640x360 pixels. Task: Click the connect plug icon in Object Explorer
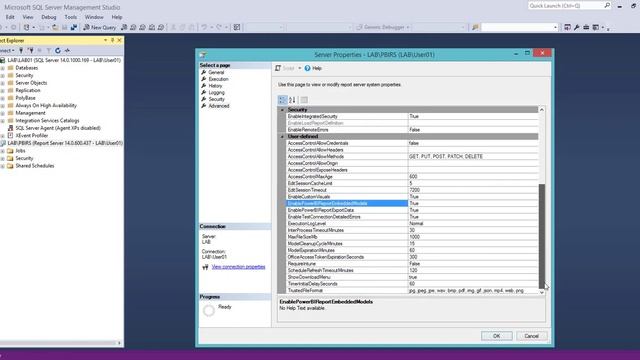click(x=21, y=51)
